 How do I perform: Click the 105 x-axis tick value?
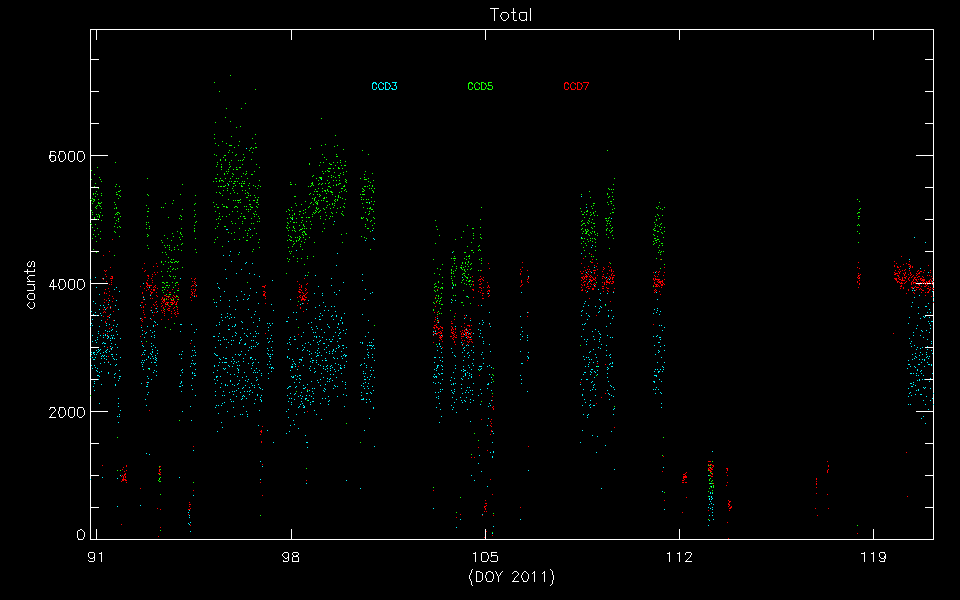click(485, 557)
